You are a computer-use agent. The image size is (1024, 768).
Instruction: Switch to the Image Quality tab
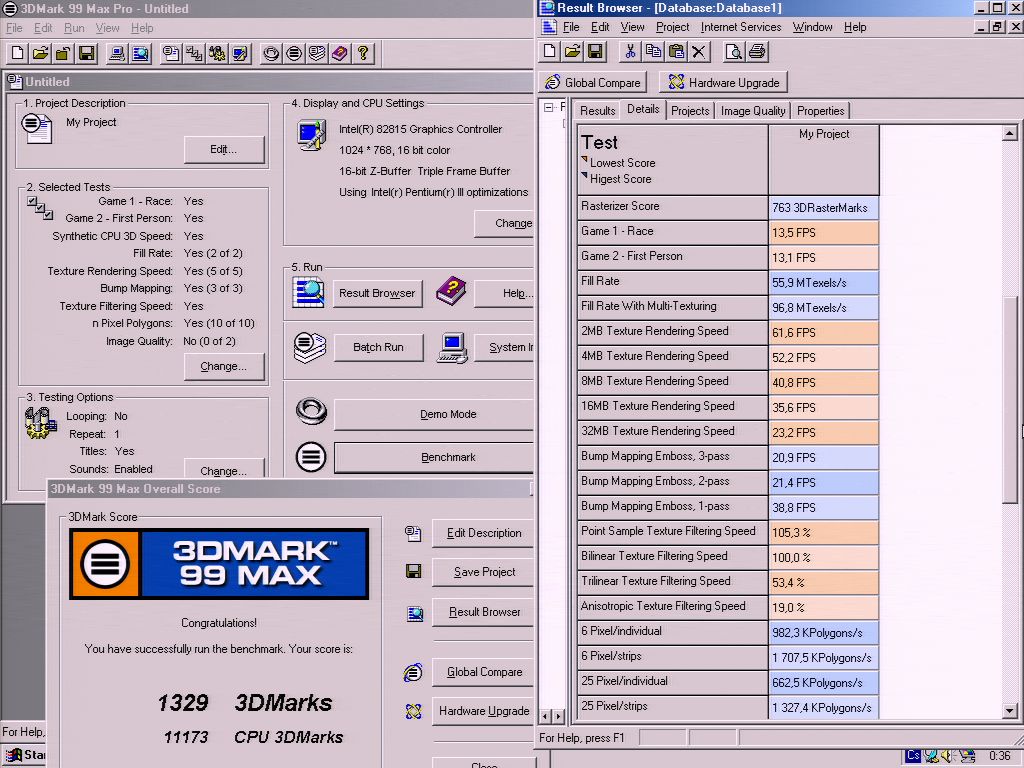(753, 111)
